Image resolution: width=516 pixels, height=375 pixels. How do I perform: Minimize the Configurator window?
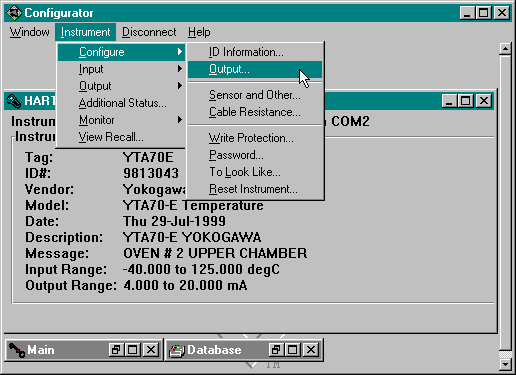[467, 13]
